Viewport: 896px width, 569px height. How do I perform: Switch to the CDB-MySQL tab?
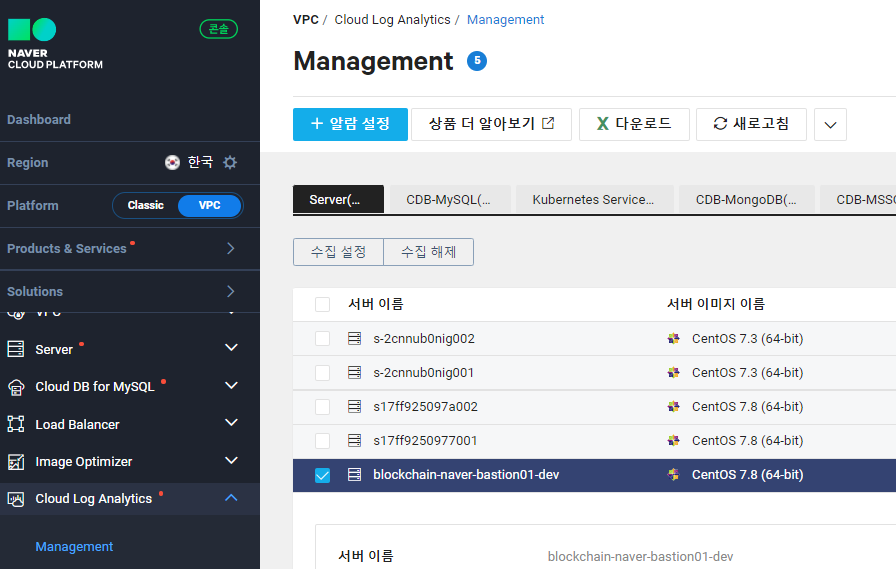450,199
